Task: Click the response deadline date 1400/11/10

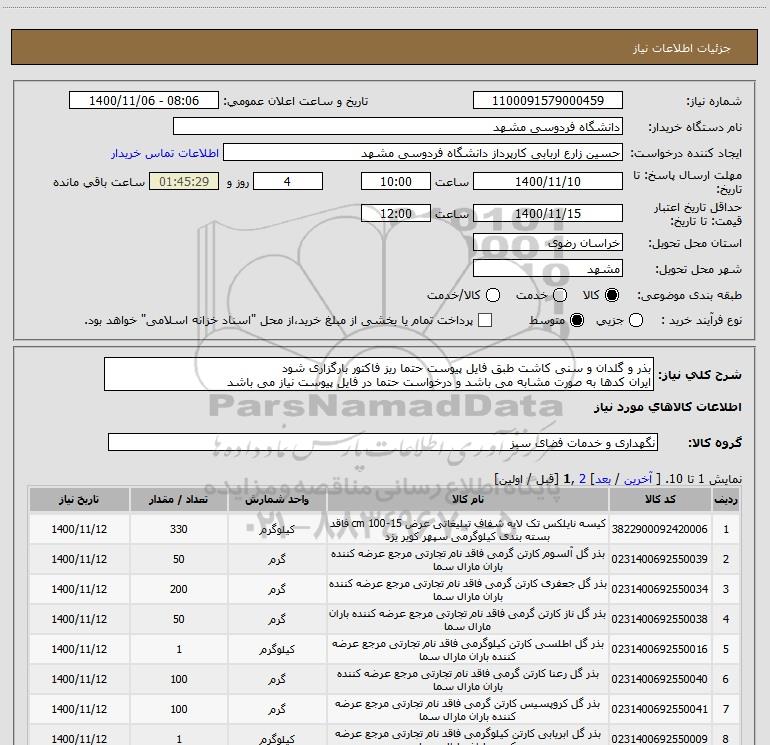Action: coord(548,181)
